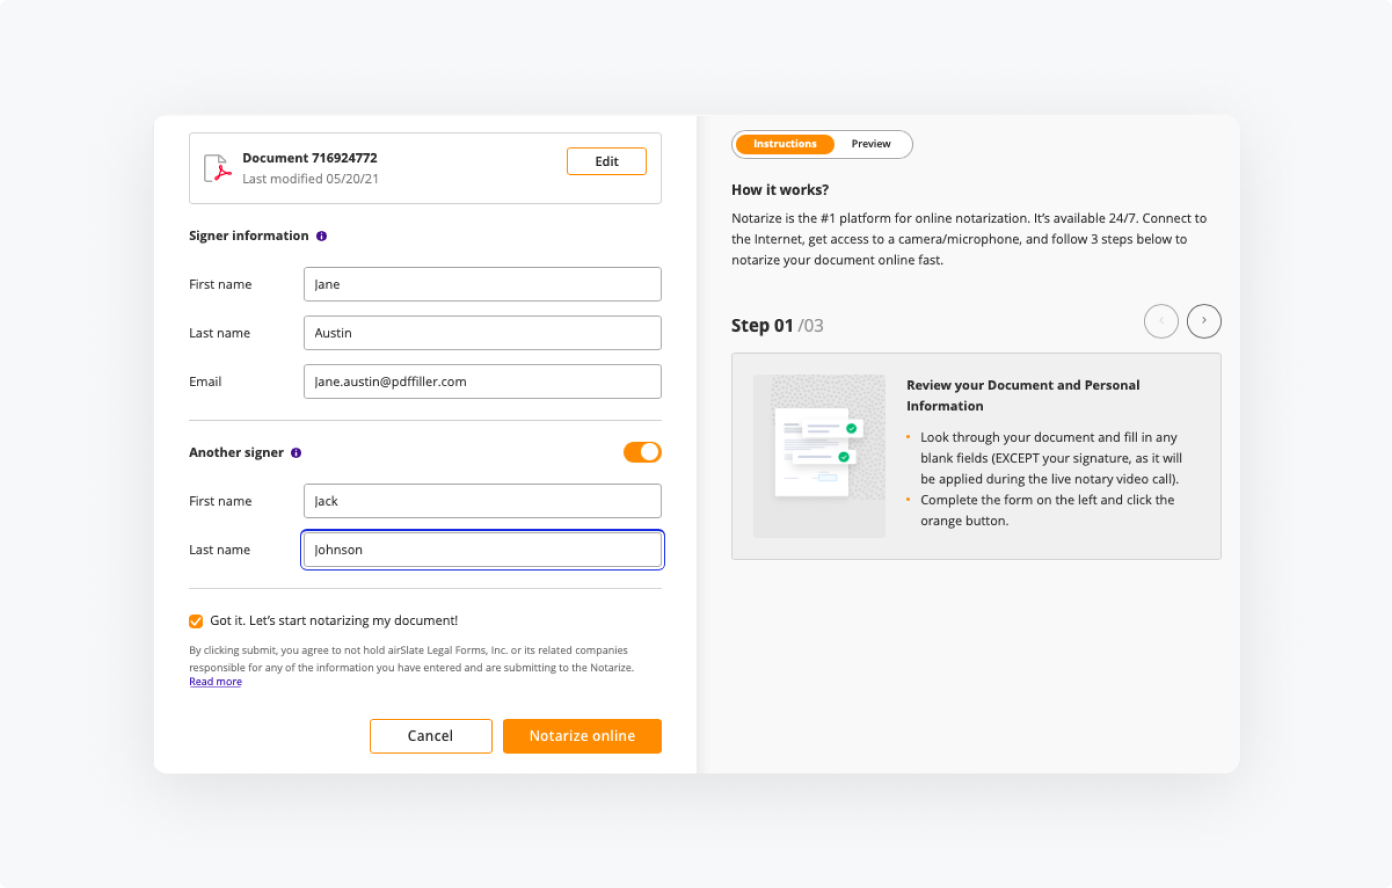Open the Read more link

pyautogui.click(x=215, y=682)
